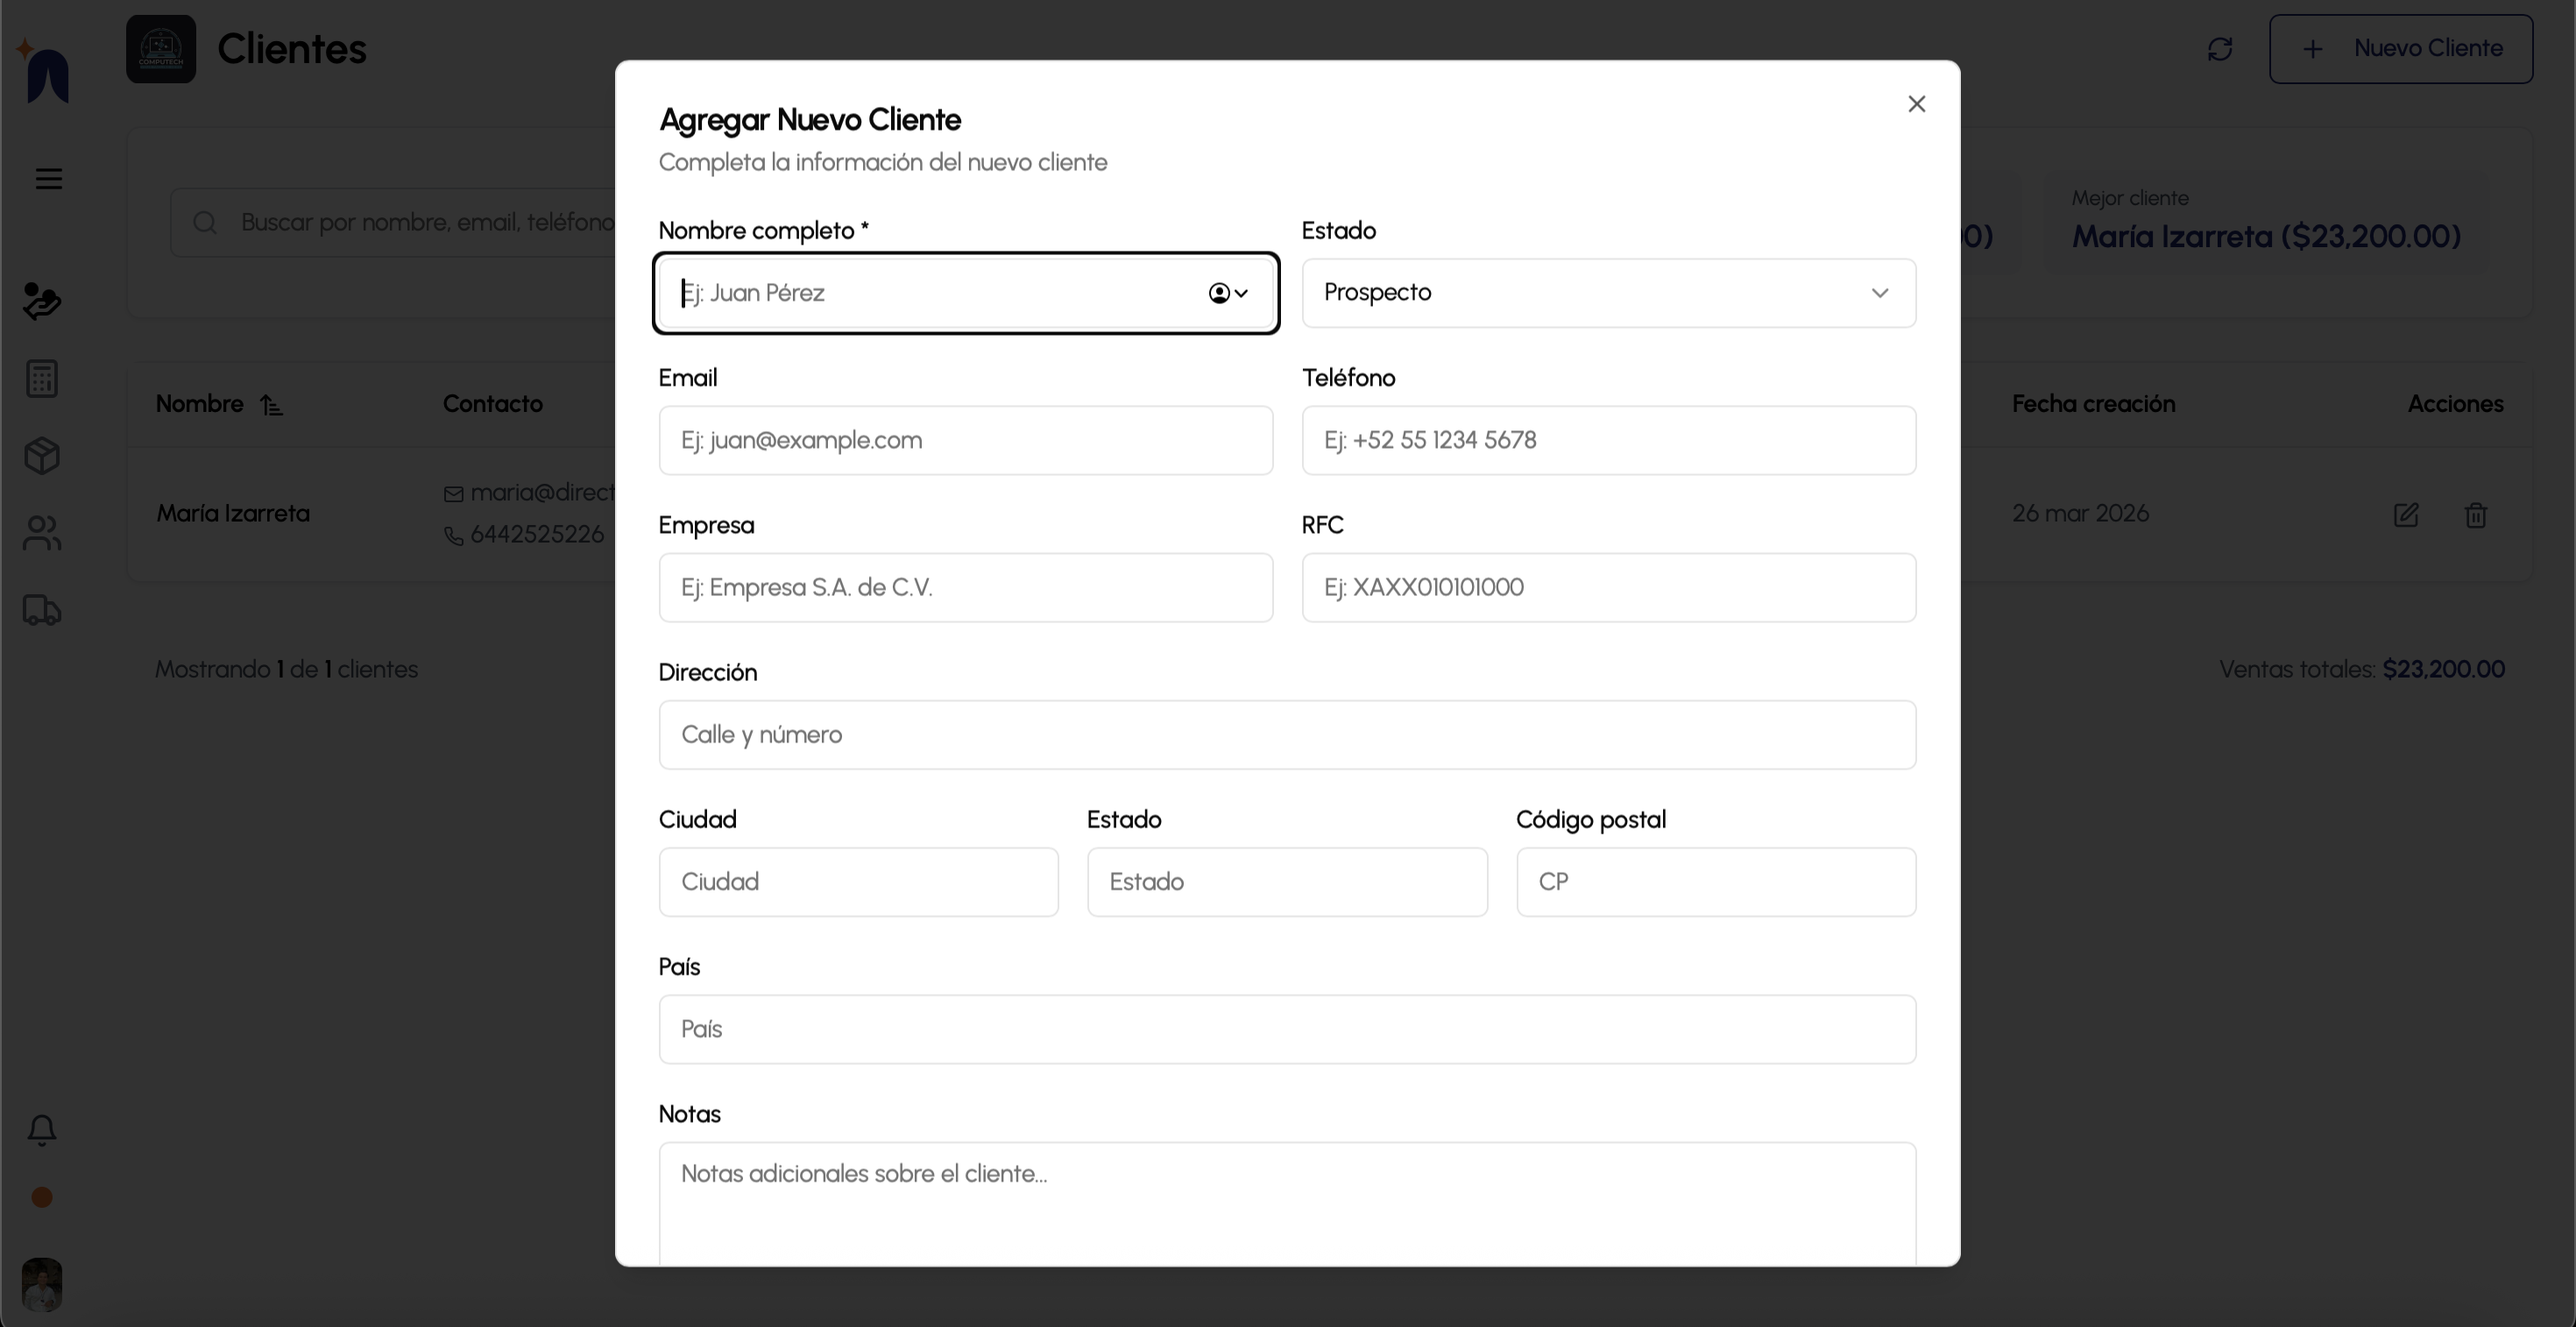Screen dimensions: 2576x1327
Task: Click the trash icon for María Izarreta
Action: click(2475, 515)
